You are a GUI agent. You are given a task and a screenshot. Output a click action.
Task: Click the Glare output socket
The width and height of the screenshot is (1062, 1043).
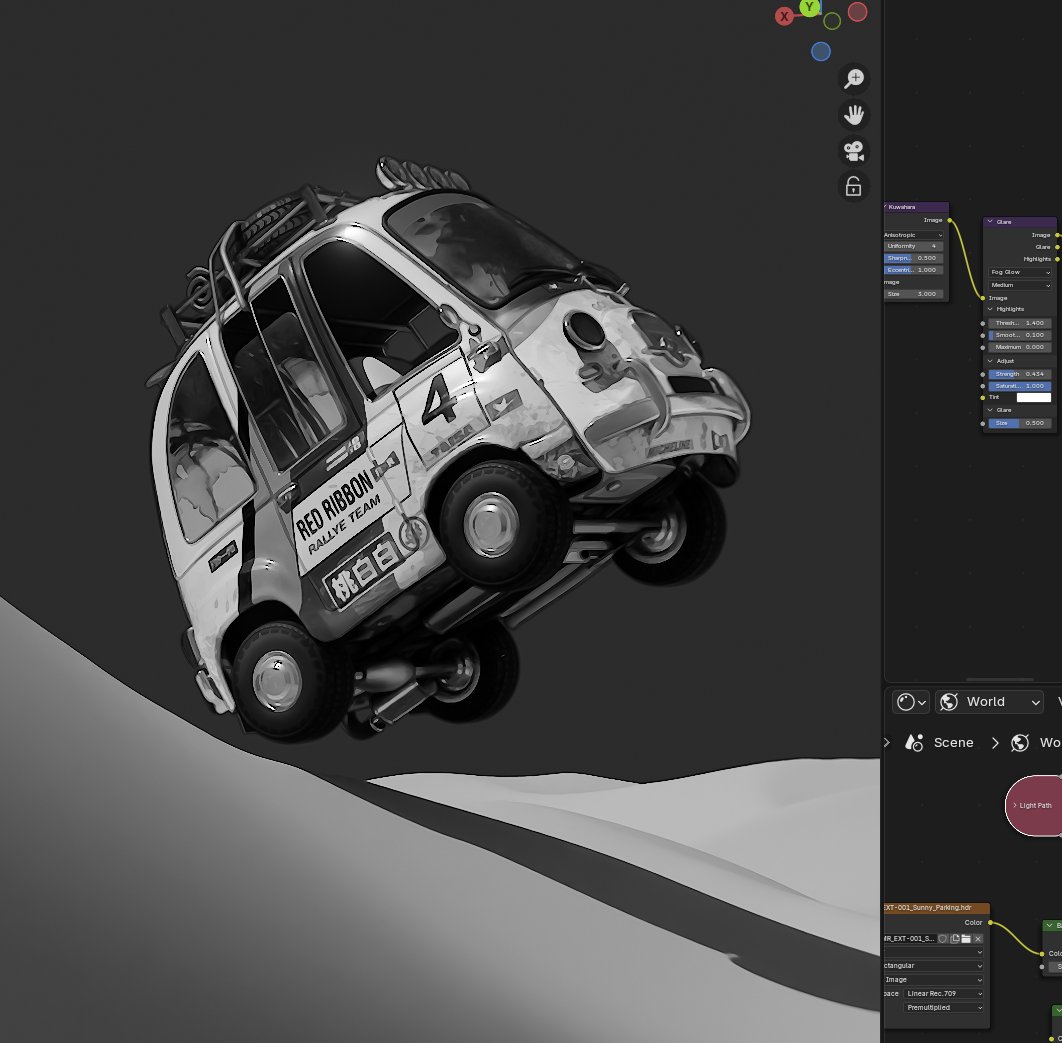[x=1057, y=247]
